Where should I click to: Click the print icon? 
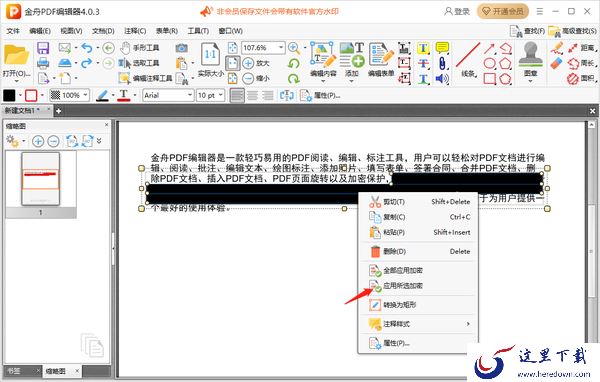[43, 63]
